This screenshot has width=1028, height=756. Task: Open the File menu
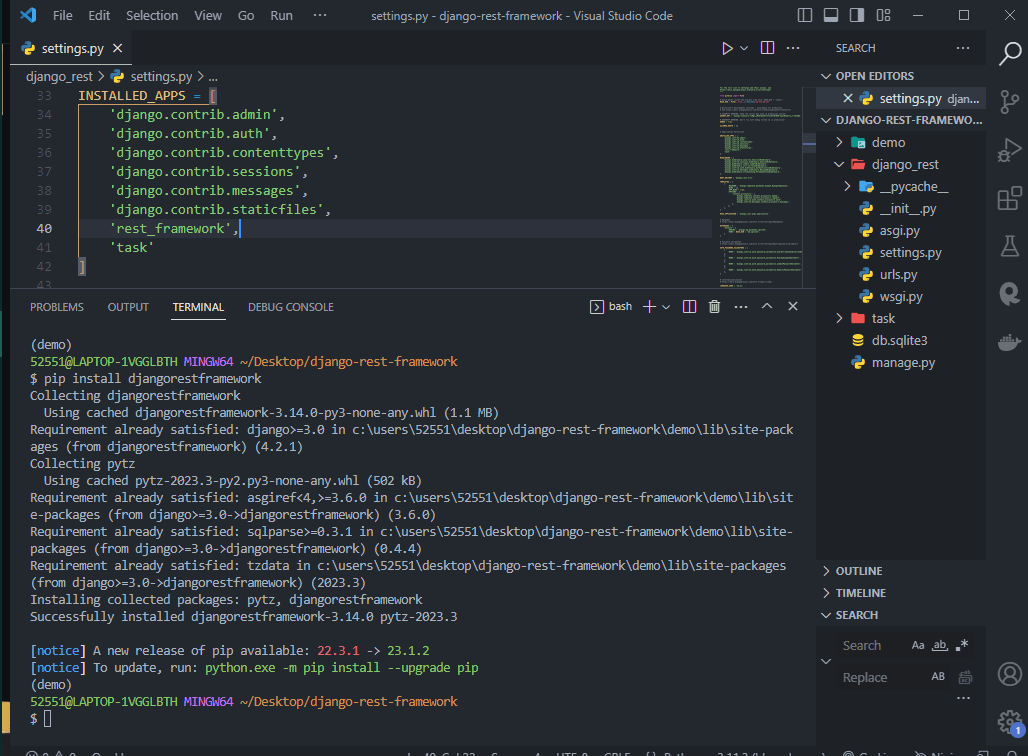point(62,15)
